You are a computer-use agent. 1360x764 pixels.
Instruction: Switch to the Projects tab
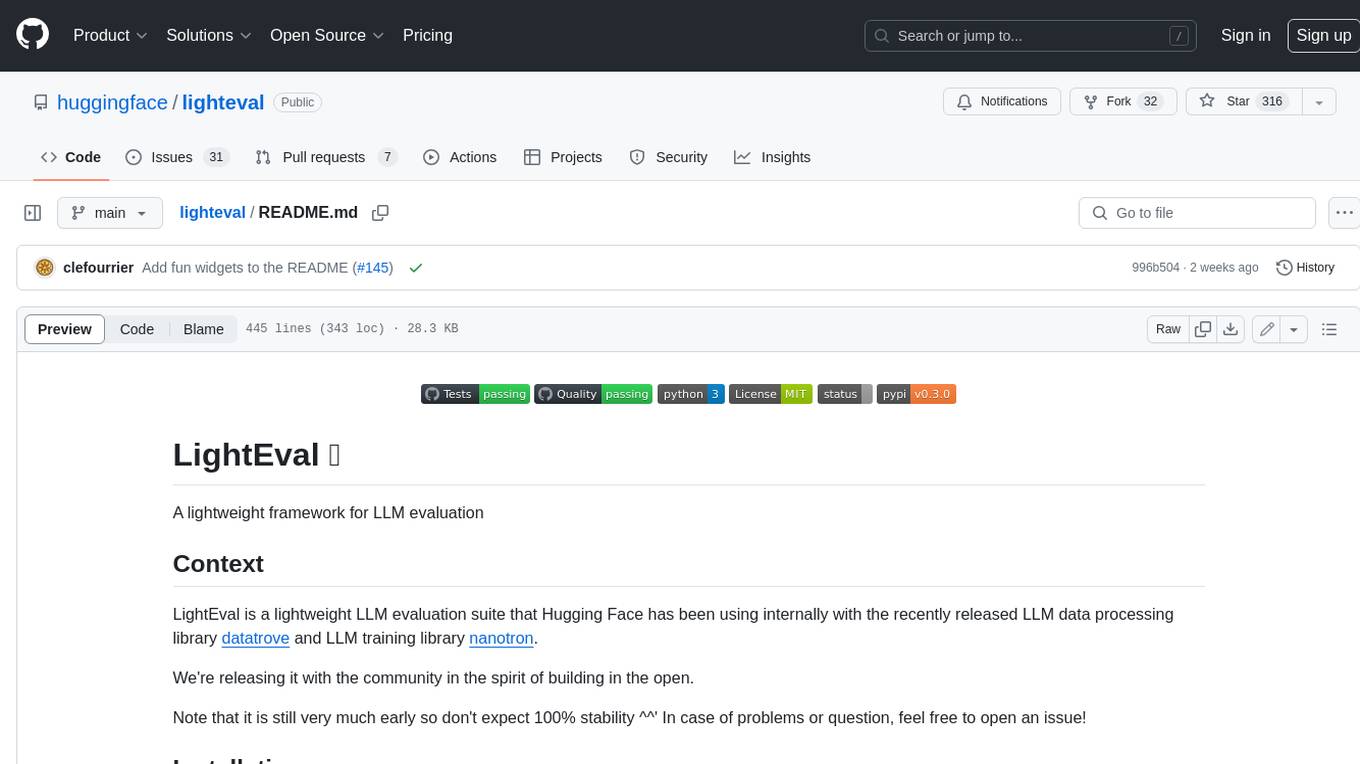pyautogui.click(x=563, y=157)
